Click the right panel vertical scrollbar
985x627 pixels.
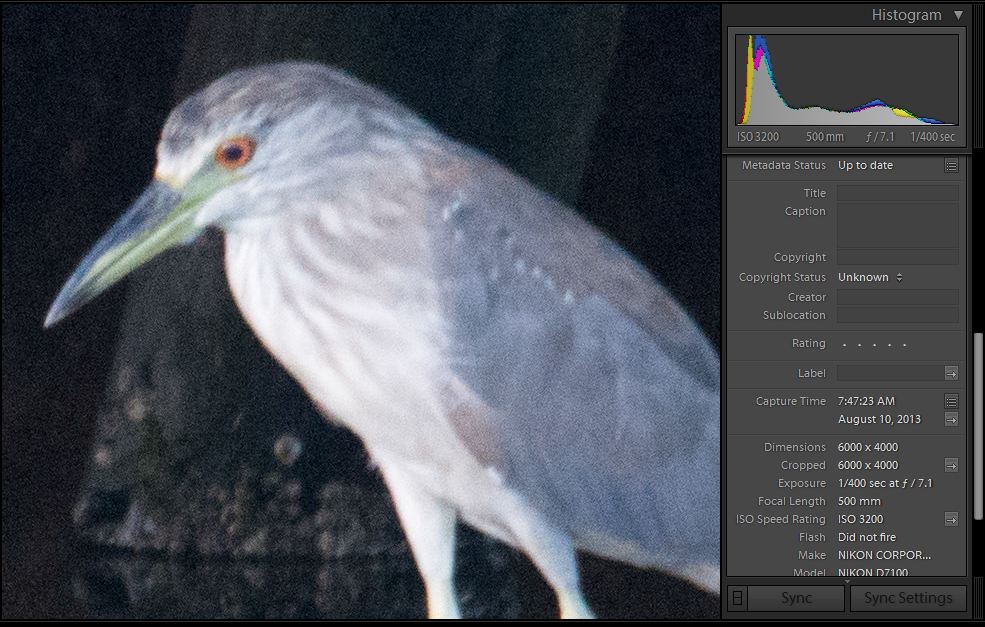(x=978, y=400)
